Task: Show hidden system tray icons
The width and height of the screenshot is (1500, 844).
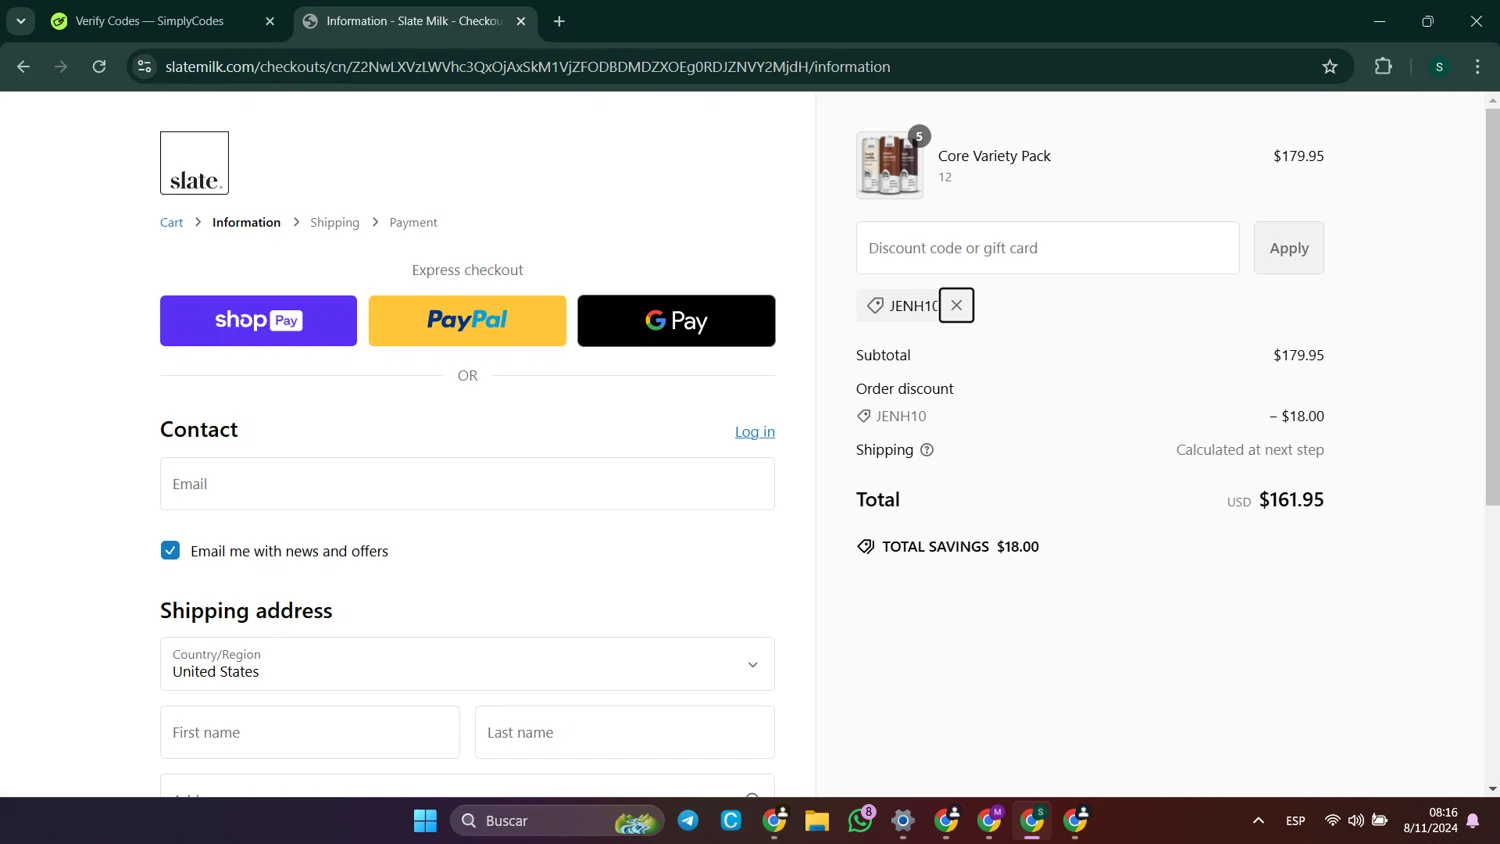Action: coord(1258,821)
